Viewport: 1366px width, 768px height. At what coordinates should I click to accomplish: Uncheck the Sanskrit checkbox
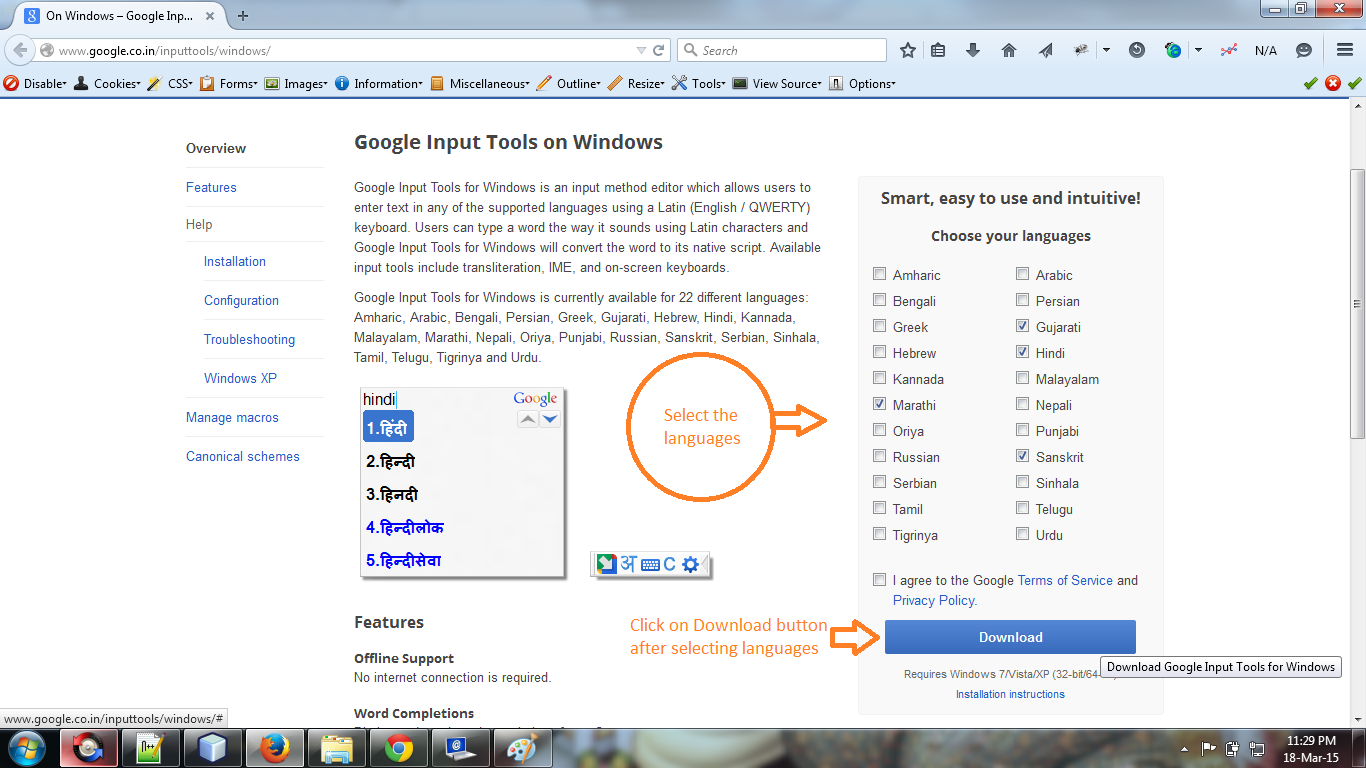pyautogui.click(x=1022, y=456)
